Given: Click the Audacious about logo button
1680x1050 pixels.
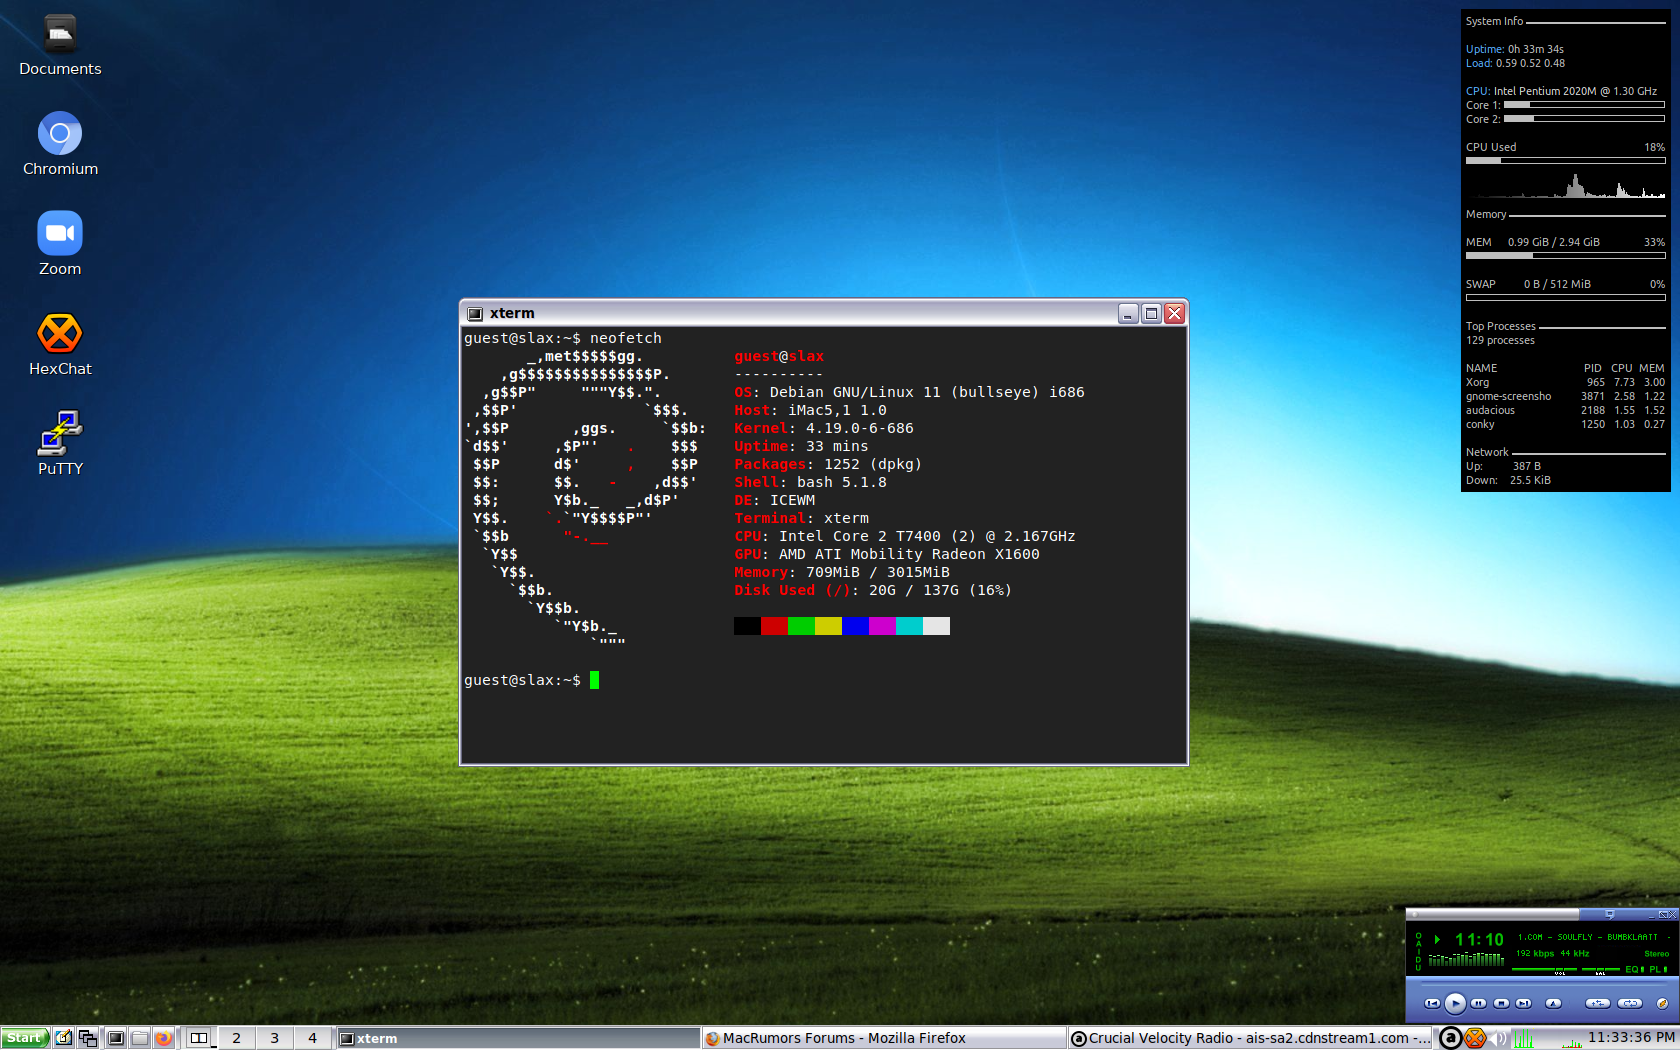Looking at the screenshot, I should [x=1662, y=1003].
